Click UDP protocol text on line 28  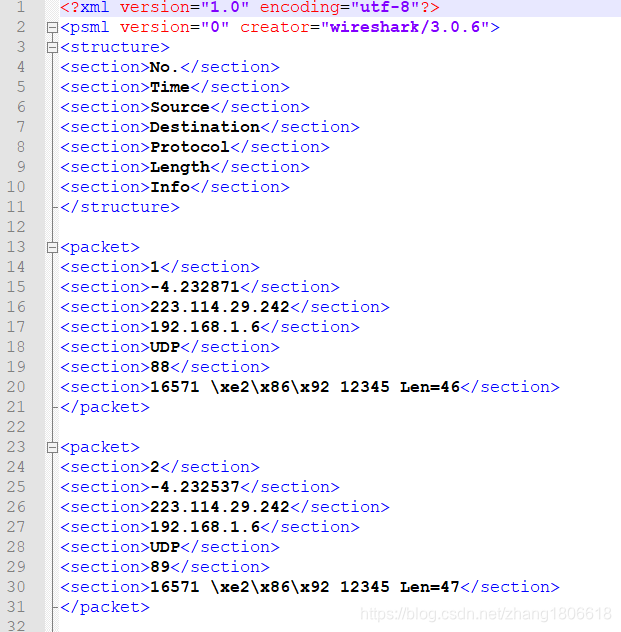(x=165, y=547)
